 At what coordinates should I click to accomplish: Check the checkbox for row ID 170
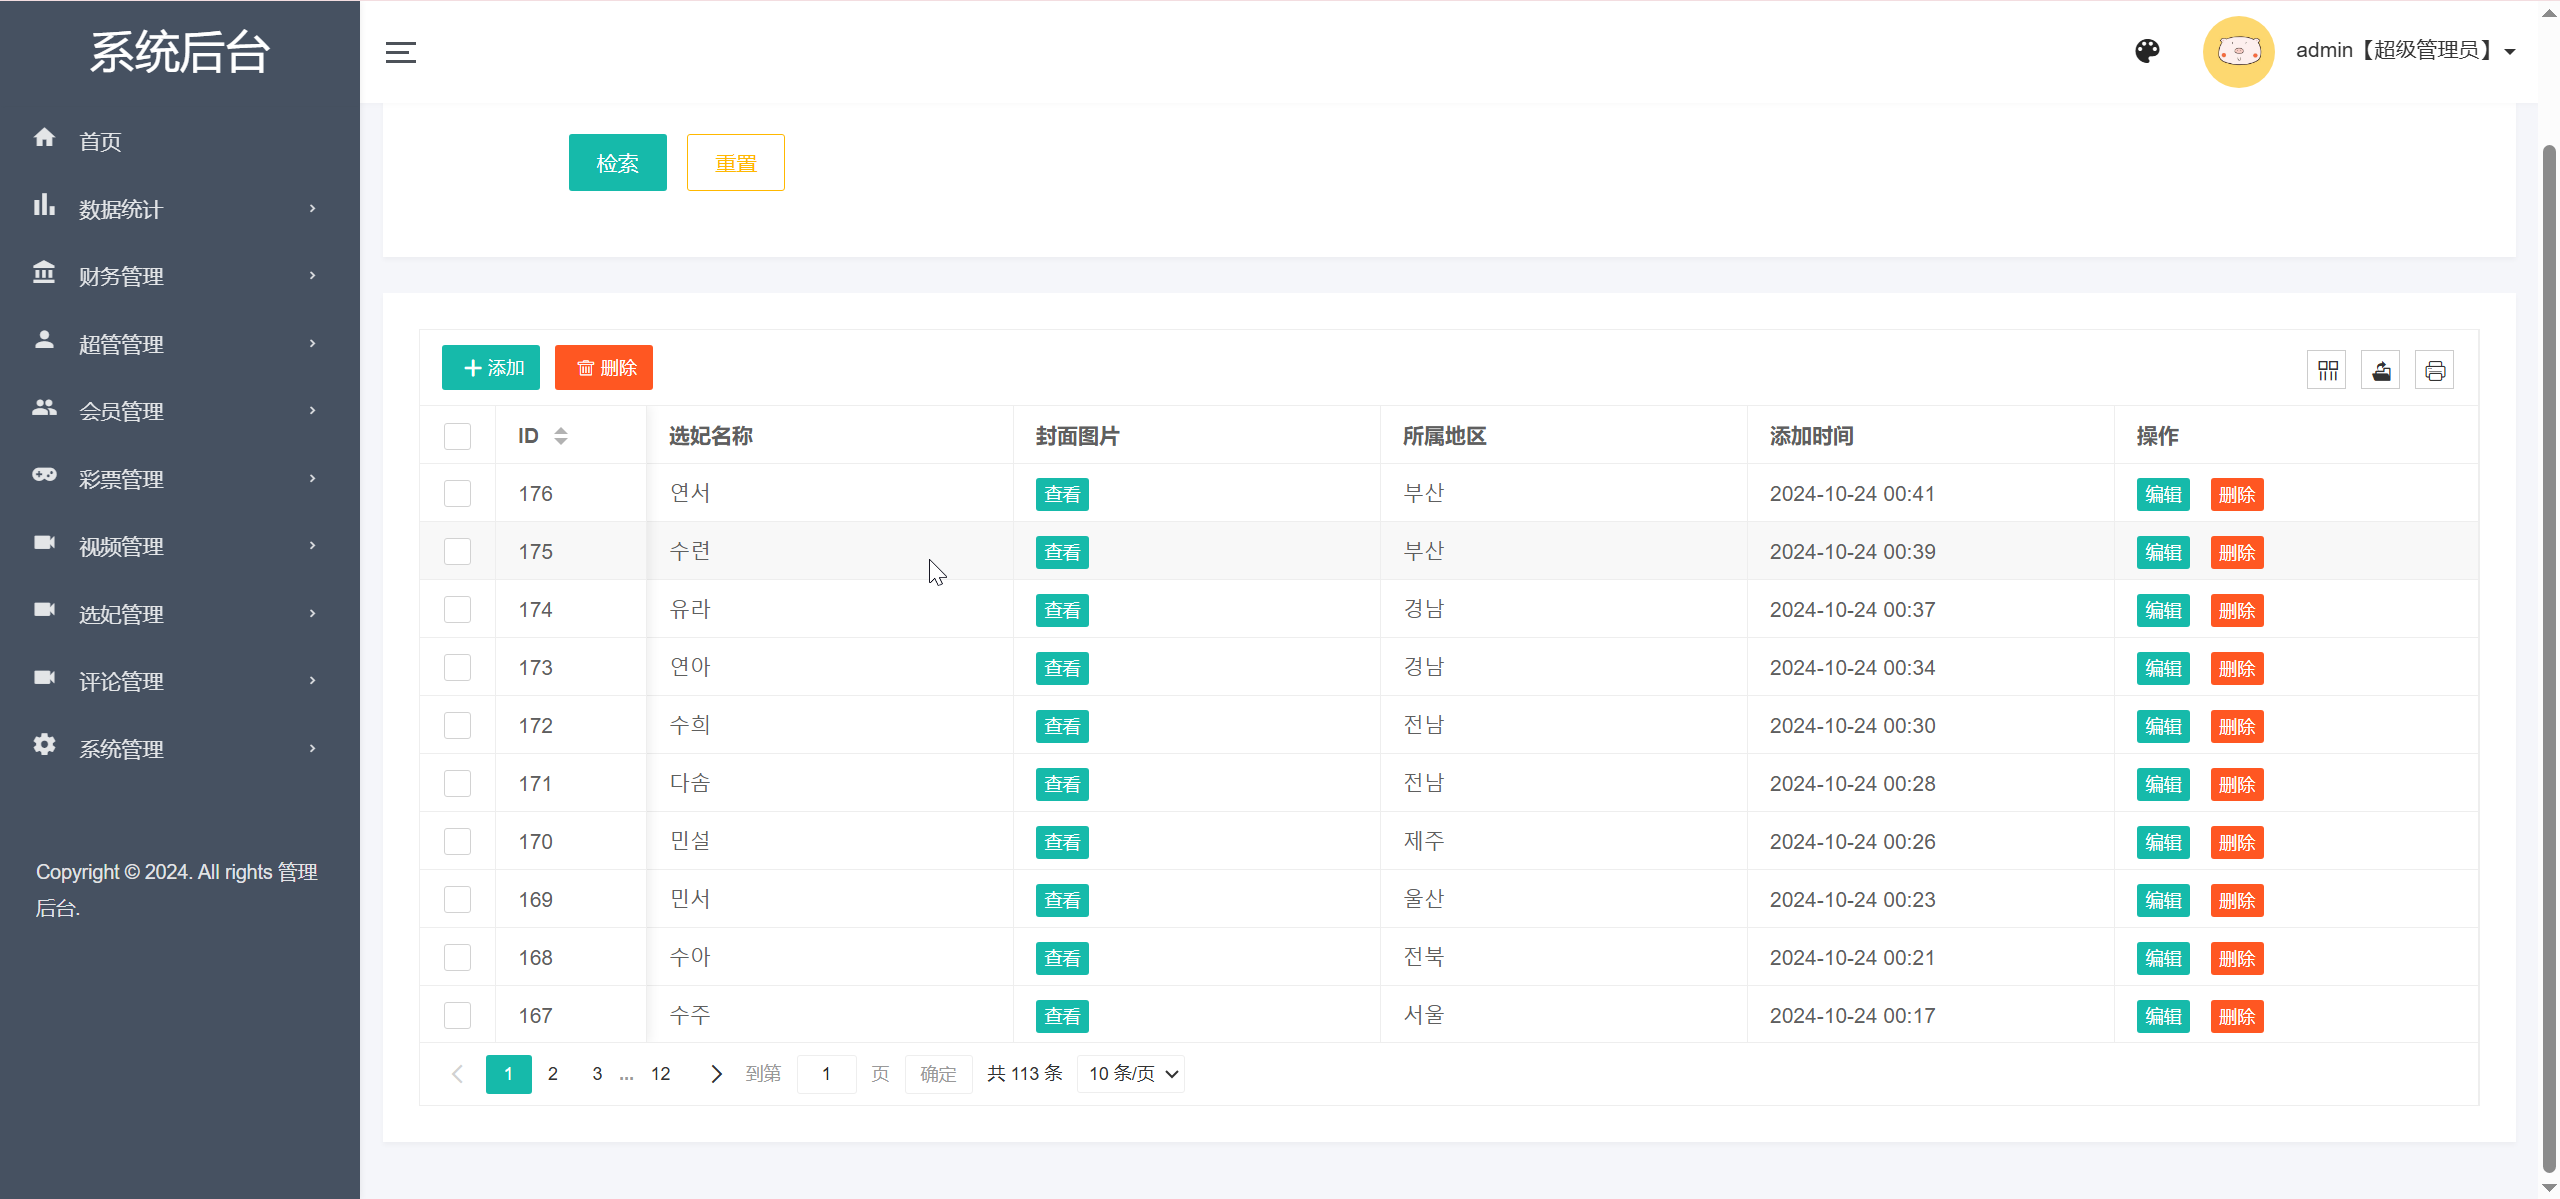pyautogui.click(x=457, y=841)
